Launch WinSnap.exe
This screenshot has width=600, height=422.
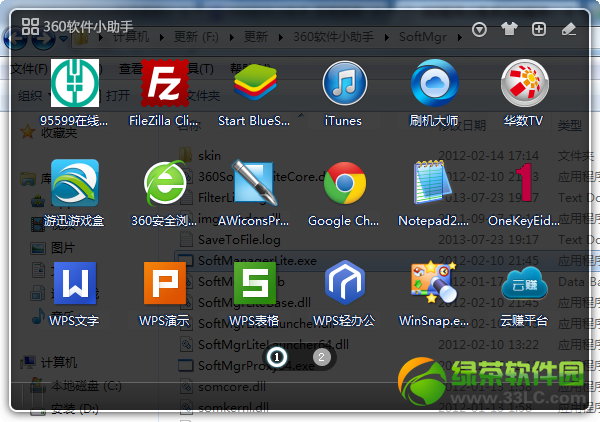point(434,282)
